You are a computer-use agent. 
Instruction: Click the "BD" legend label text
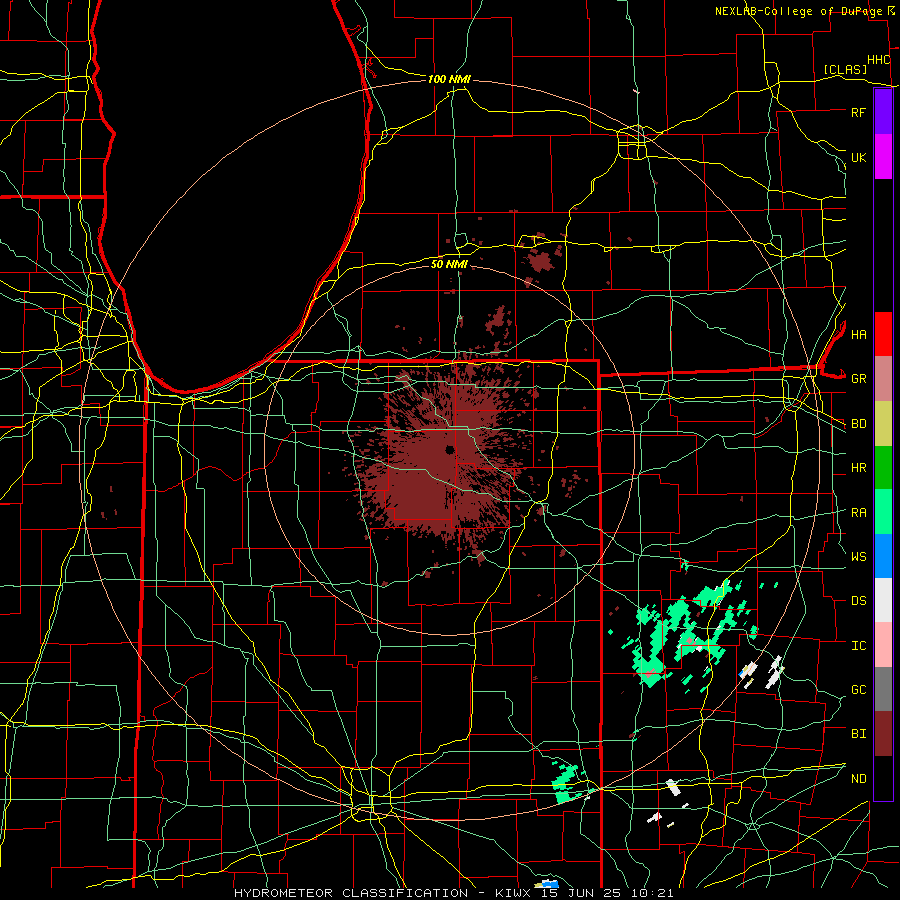(x=858, y=424)
